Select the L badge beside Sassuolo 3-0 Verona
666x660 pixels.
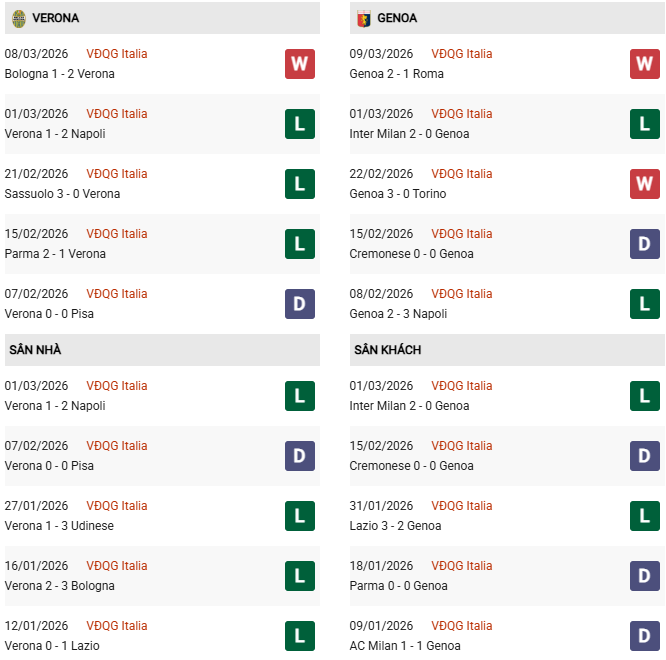point(299,184)
